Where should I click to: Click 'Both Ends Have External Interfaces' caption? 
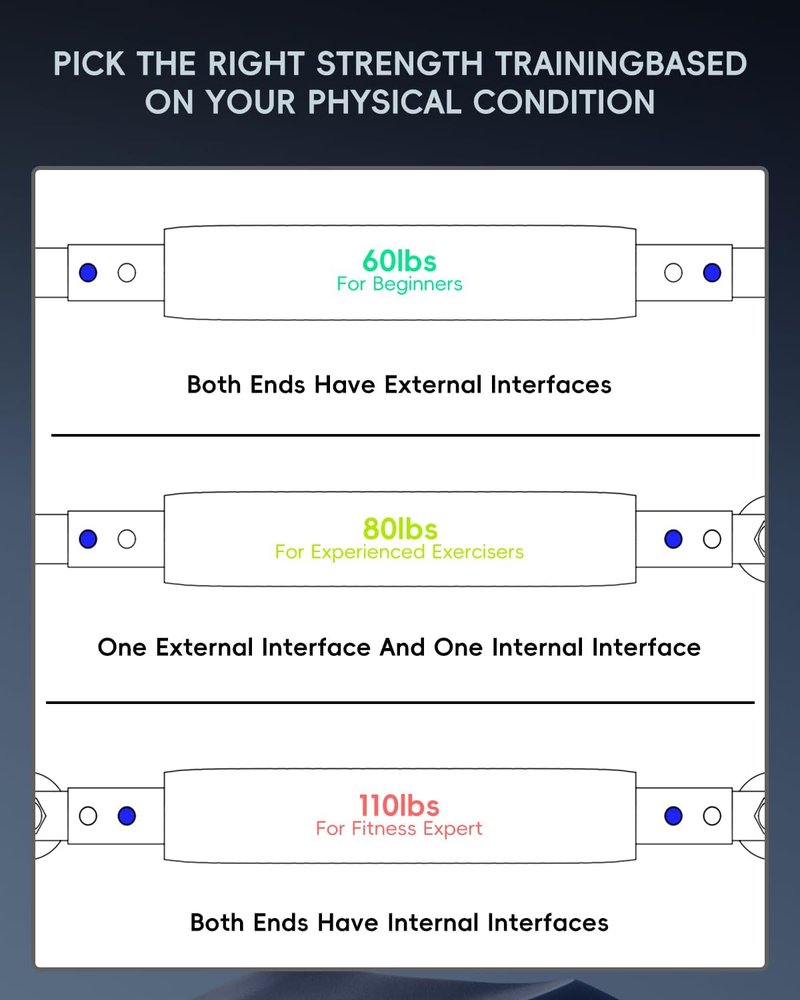[x=399, y=385]
